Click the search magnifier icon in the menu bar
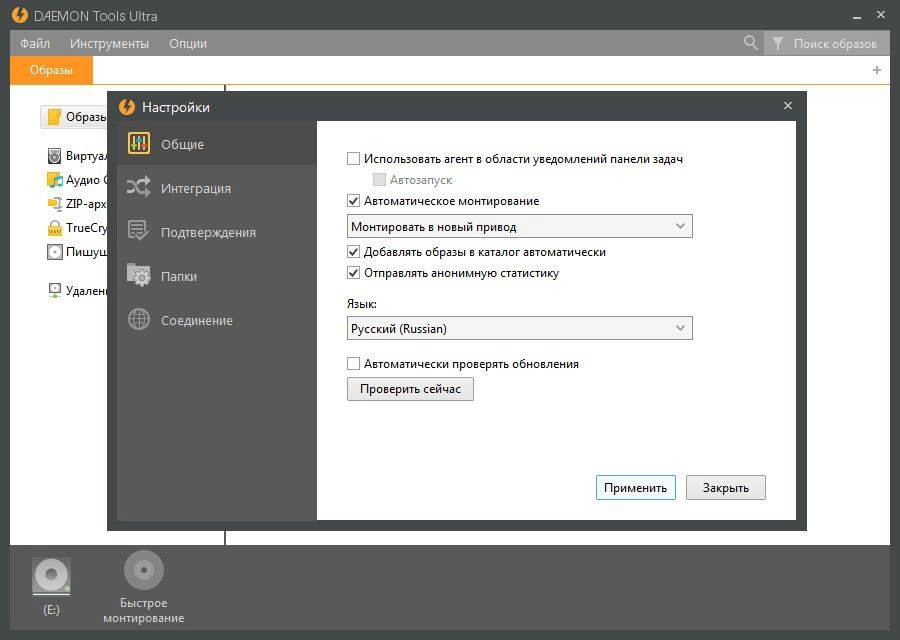The height and width of the screenshot is (640, 900). pos(750,42)
